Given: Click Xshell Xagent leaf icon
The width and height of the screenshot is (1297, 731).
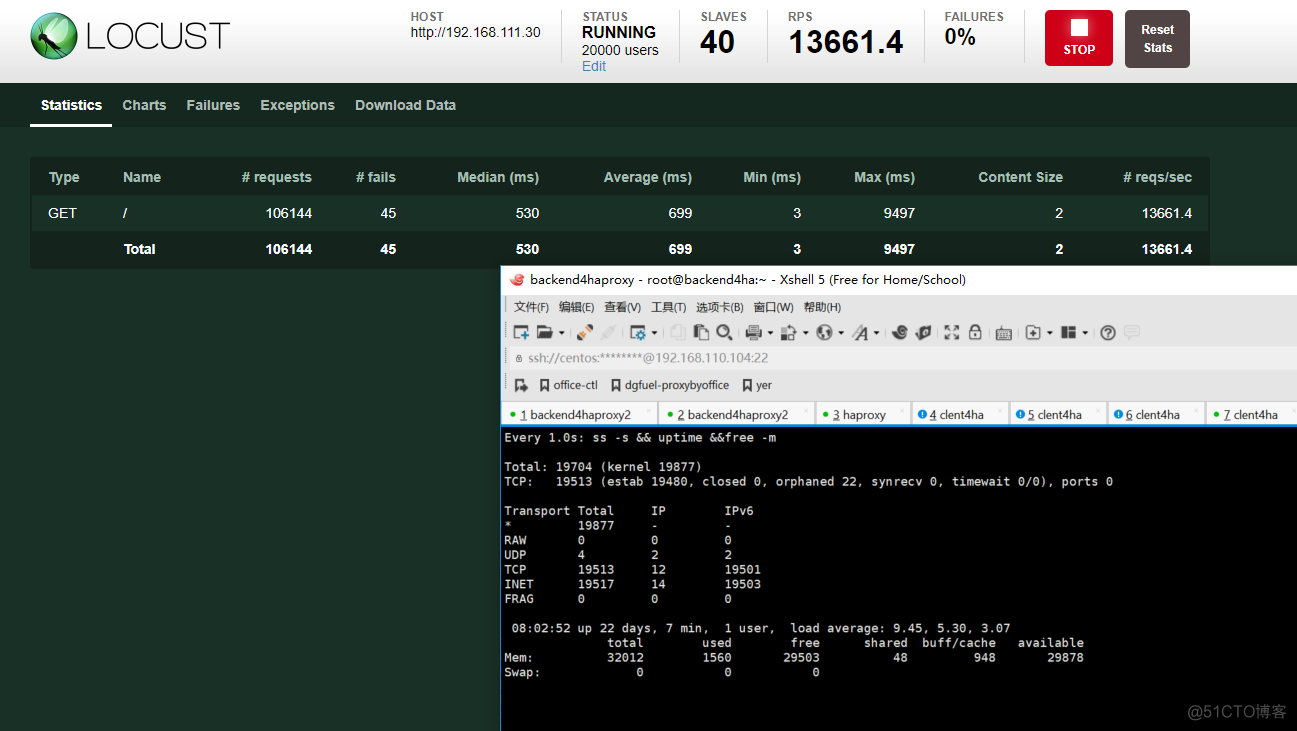Looking at the screenshot, I should point(923,333).
